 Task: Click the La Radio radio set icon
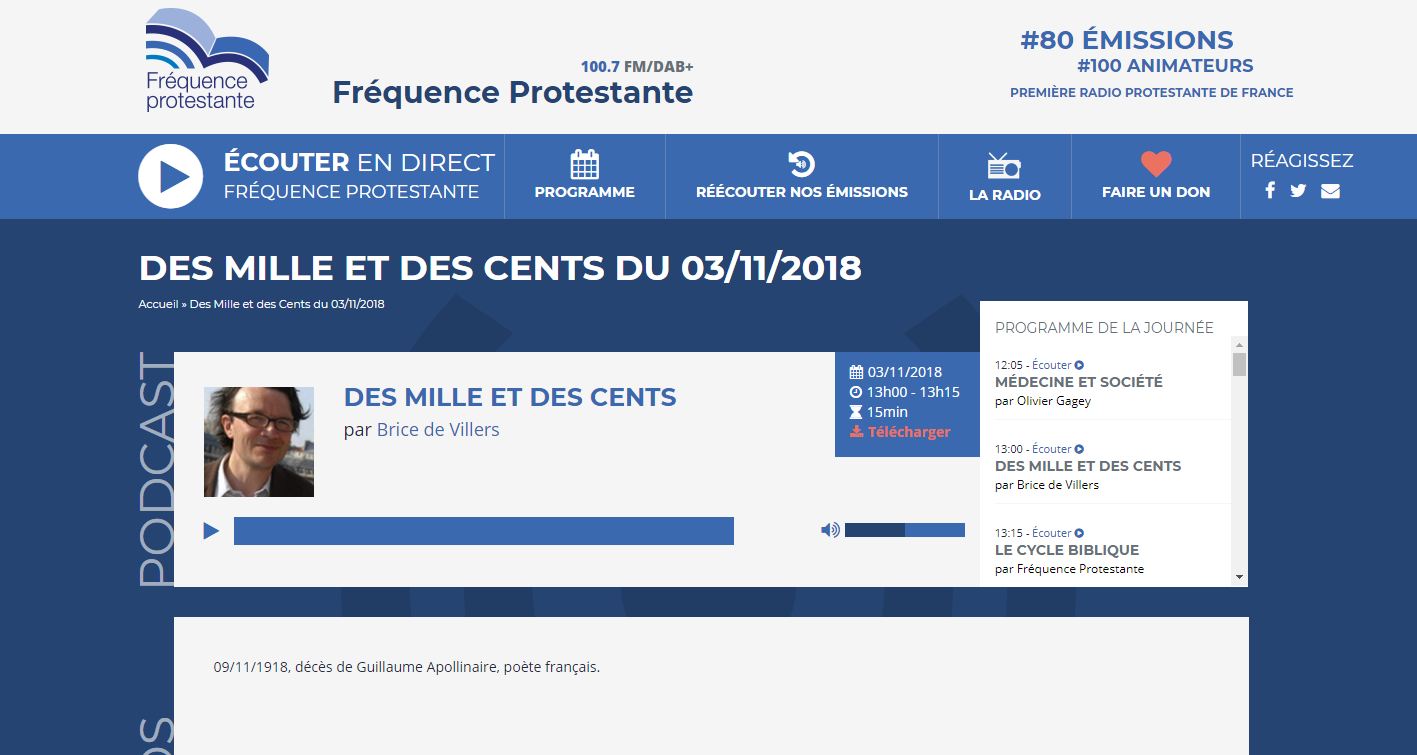coord(1004,166)
